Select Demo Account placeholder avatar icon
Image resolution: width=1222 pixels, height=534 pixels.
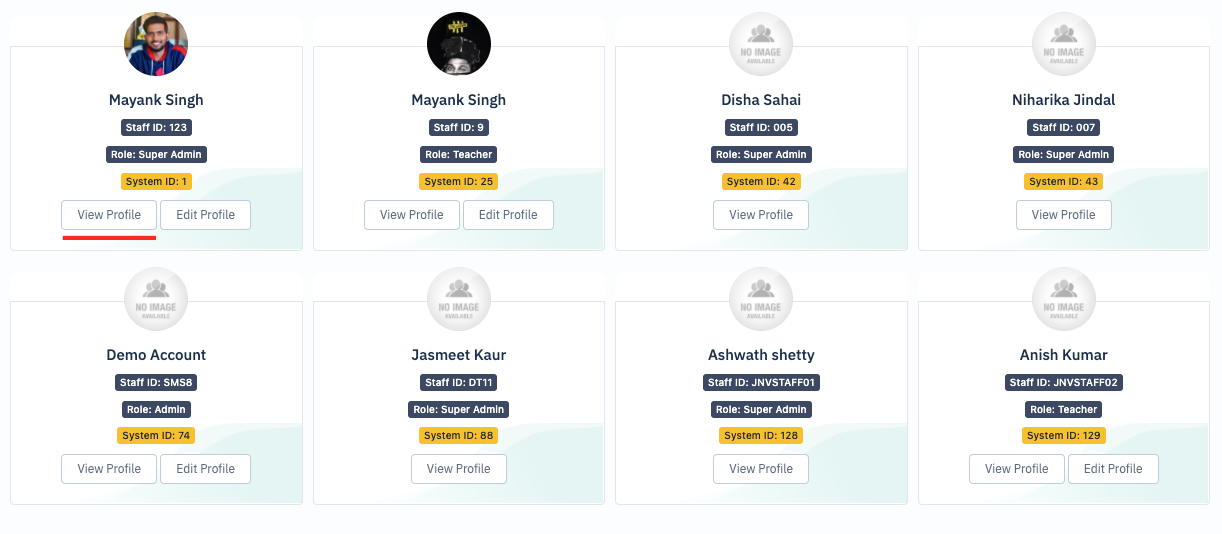(156, 299)
